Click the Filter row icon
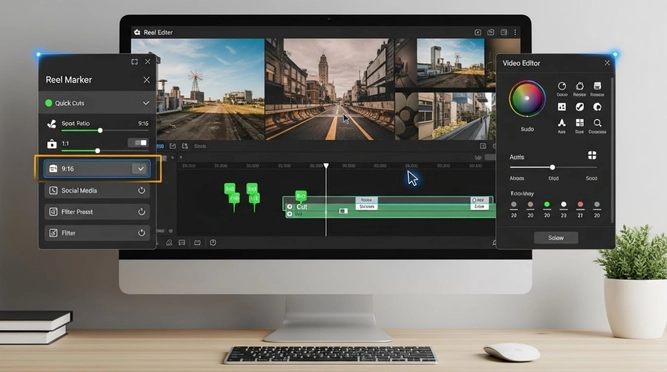This screenshot has width=667, height=372. [53, 233]
